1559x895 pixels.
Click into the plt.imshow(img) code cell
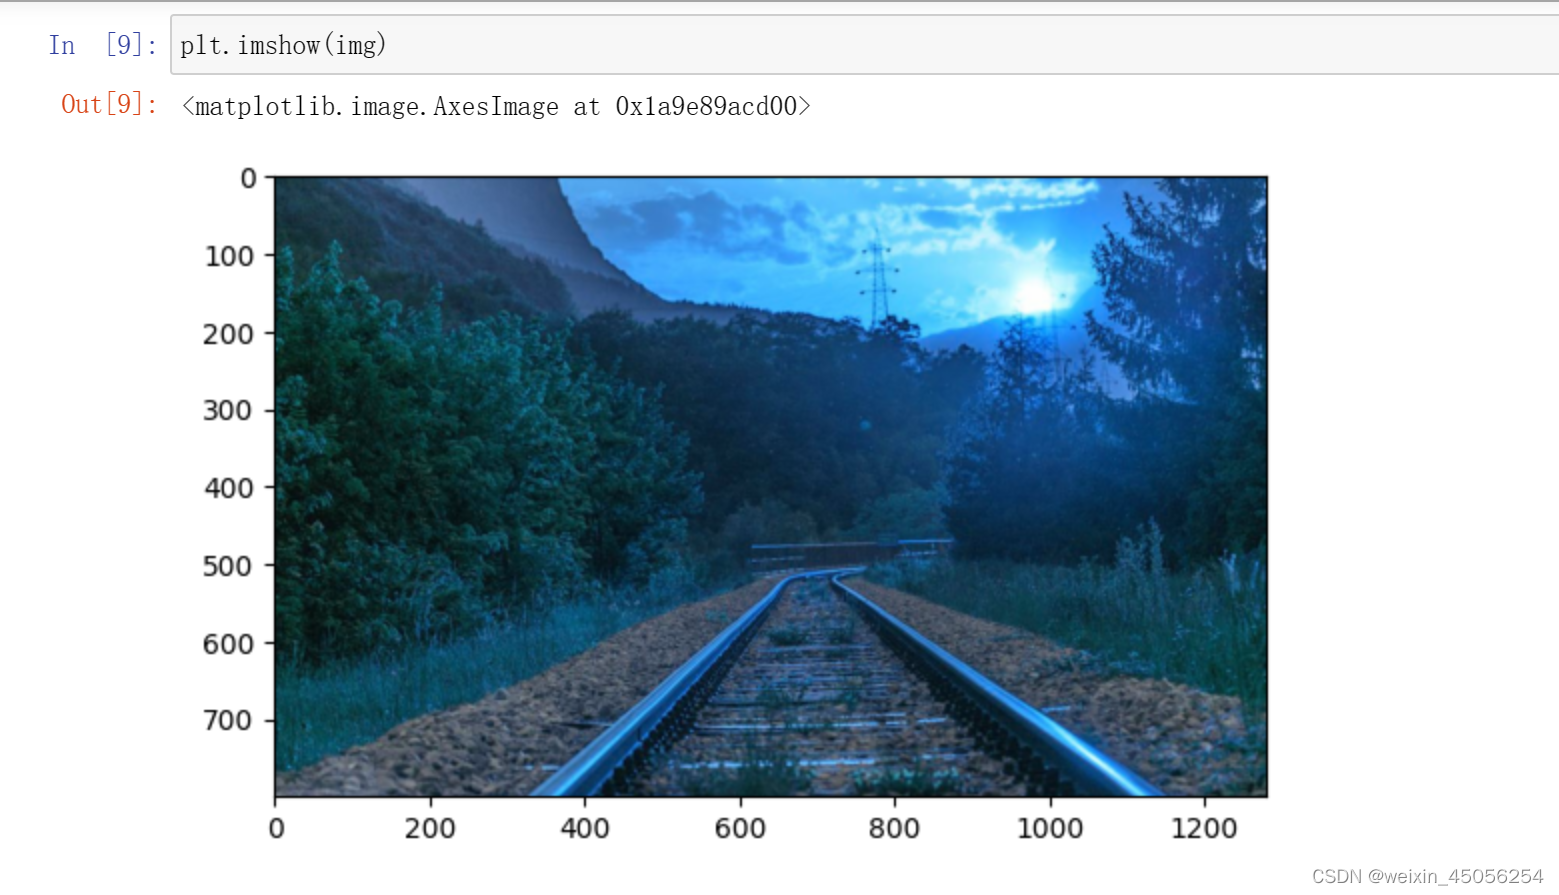click(x=865, y=45)
